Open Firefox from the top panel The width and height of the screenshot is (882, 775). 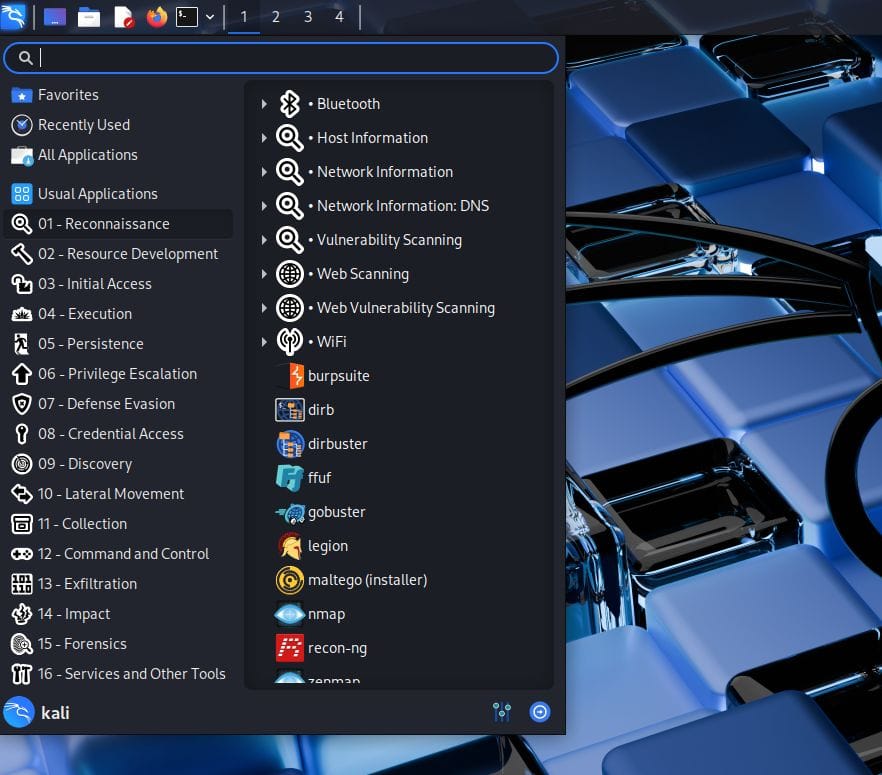156,17
